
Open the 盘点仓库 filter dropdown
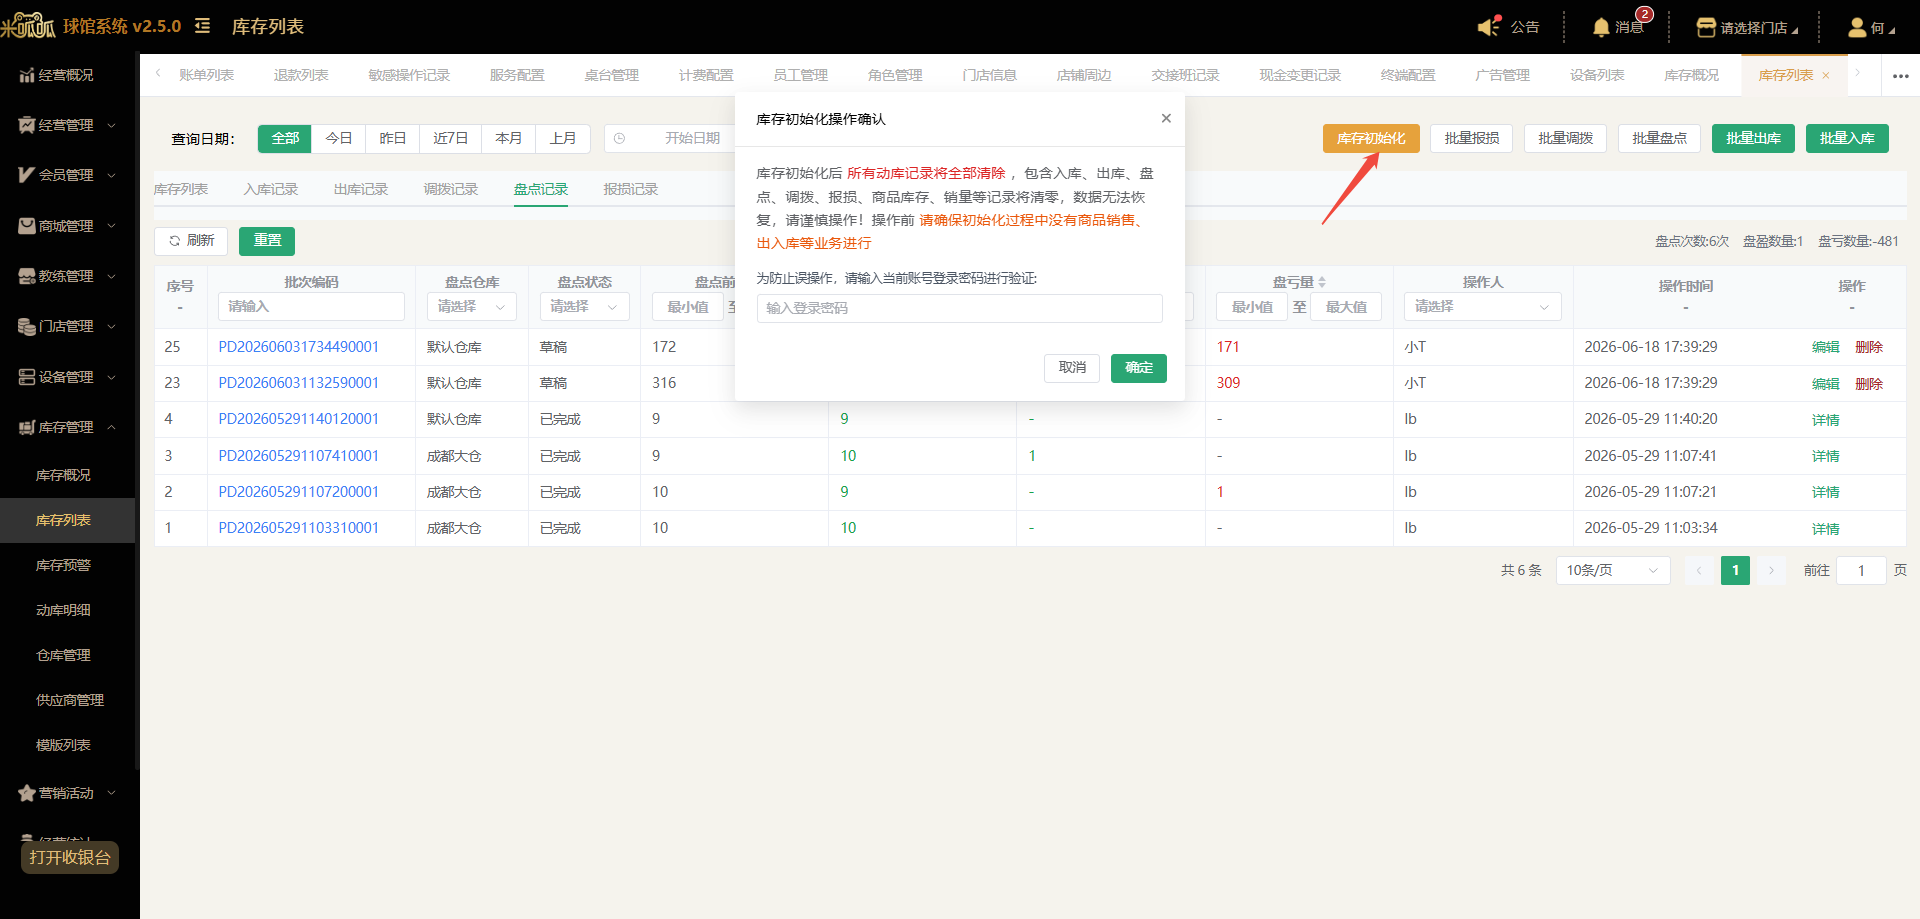472,307
